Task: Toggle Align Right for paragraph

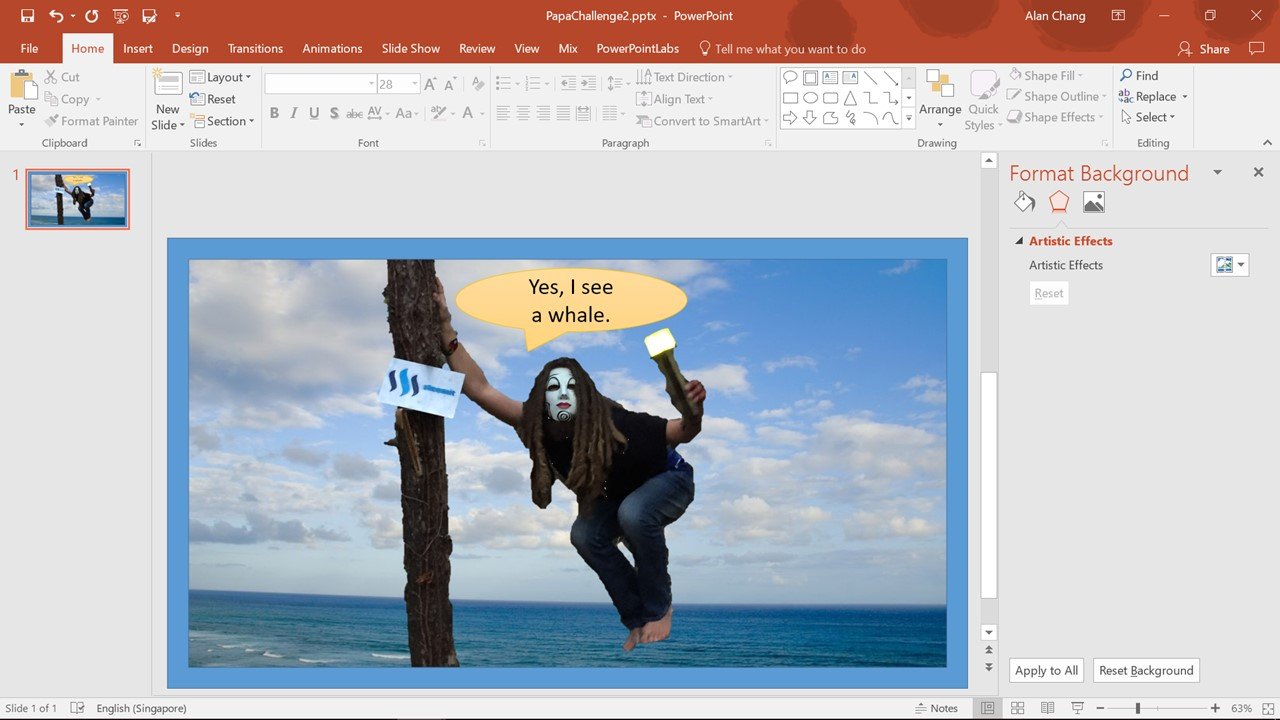Action: point(543,113)
